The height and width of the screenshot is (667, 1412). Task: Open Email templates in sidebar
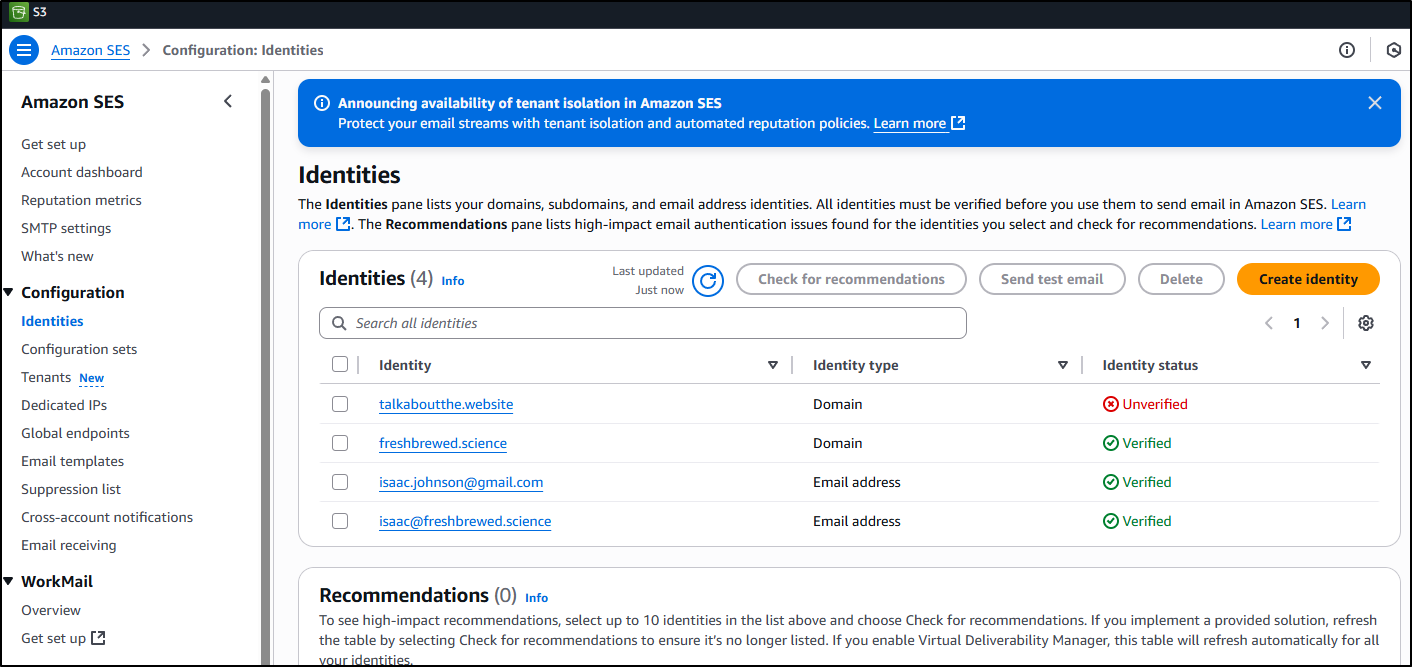[x=72, y=461]
